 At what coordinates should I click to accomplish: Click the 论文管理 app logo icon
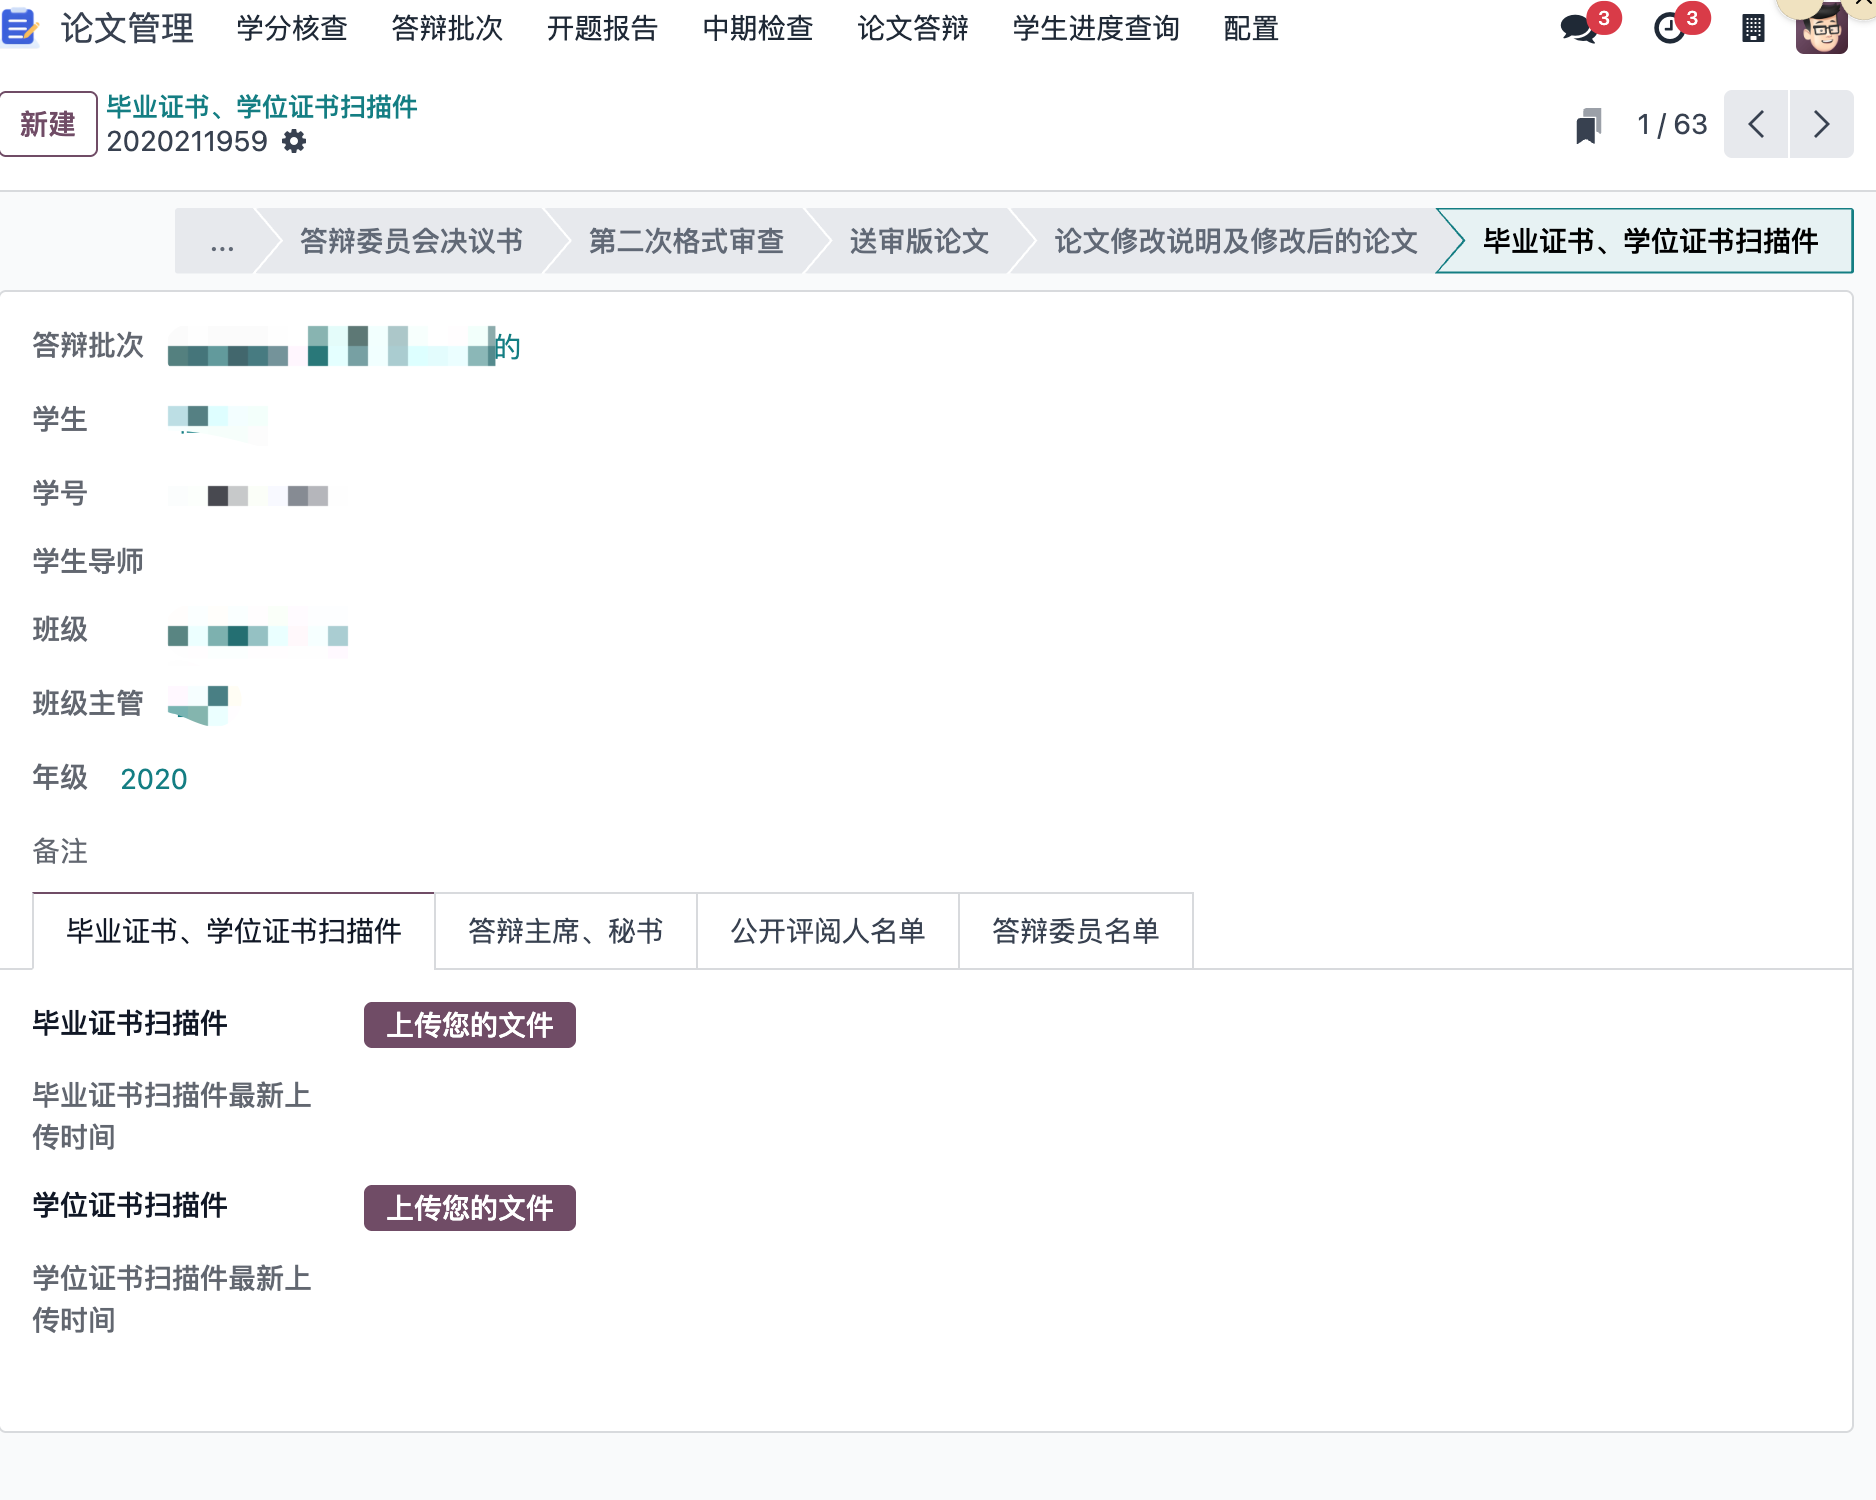click(x=19, y=28)
